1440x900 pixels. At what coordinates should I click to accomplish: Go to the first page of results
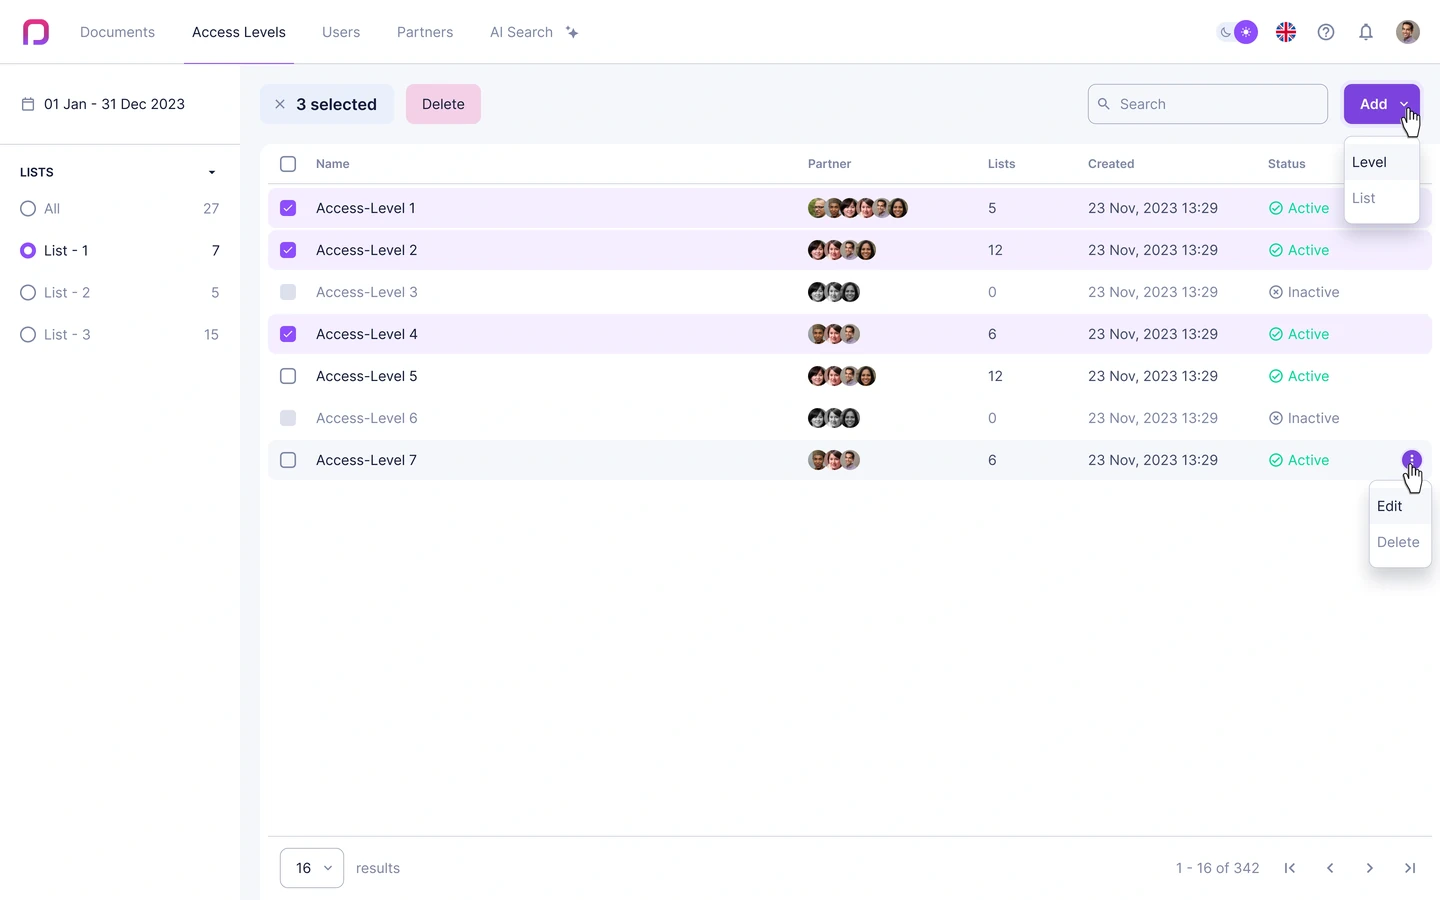click(x=1290, y=868)
